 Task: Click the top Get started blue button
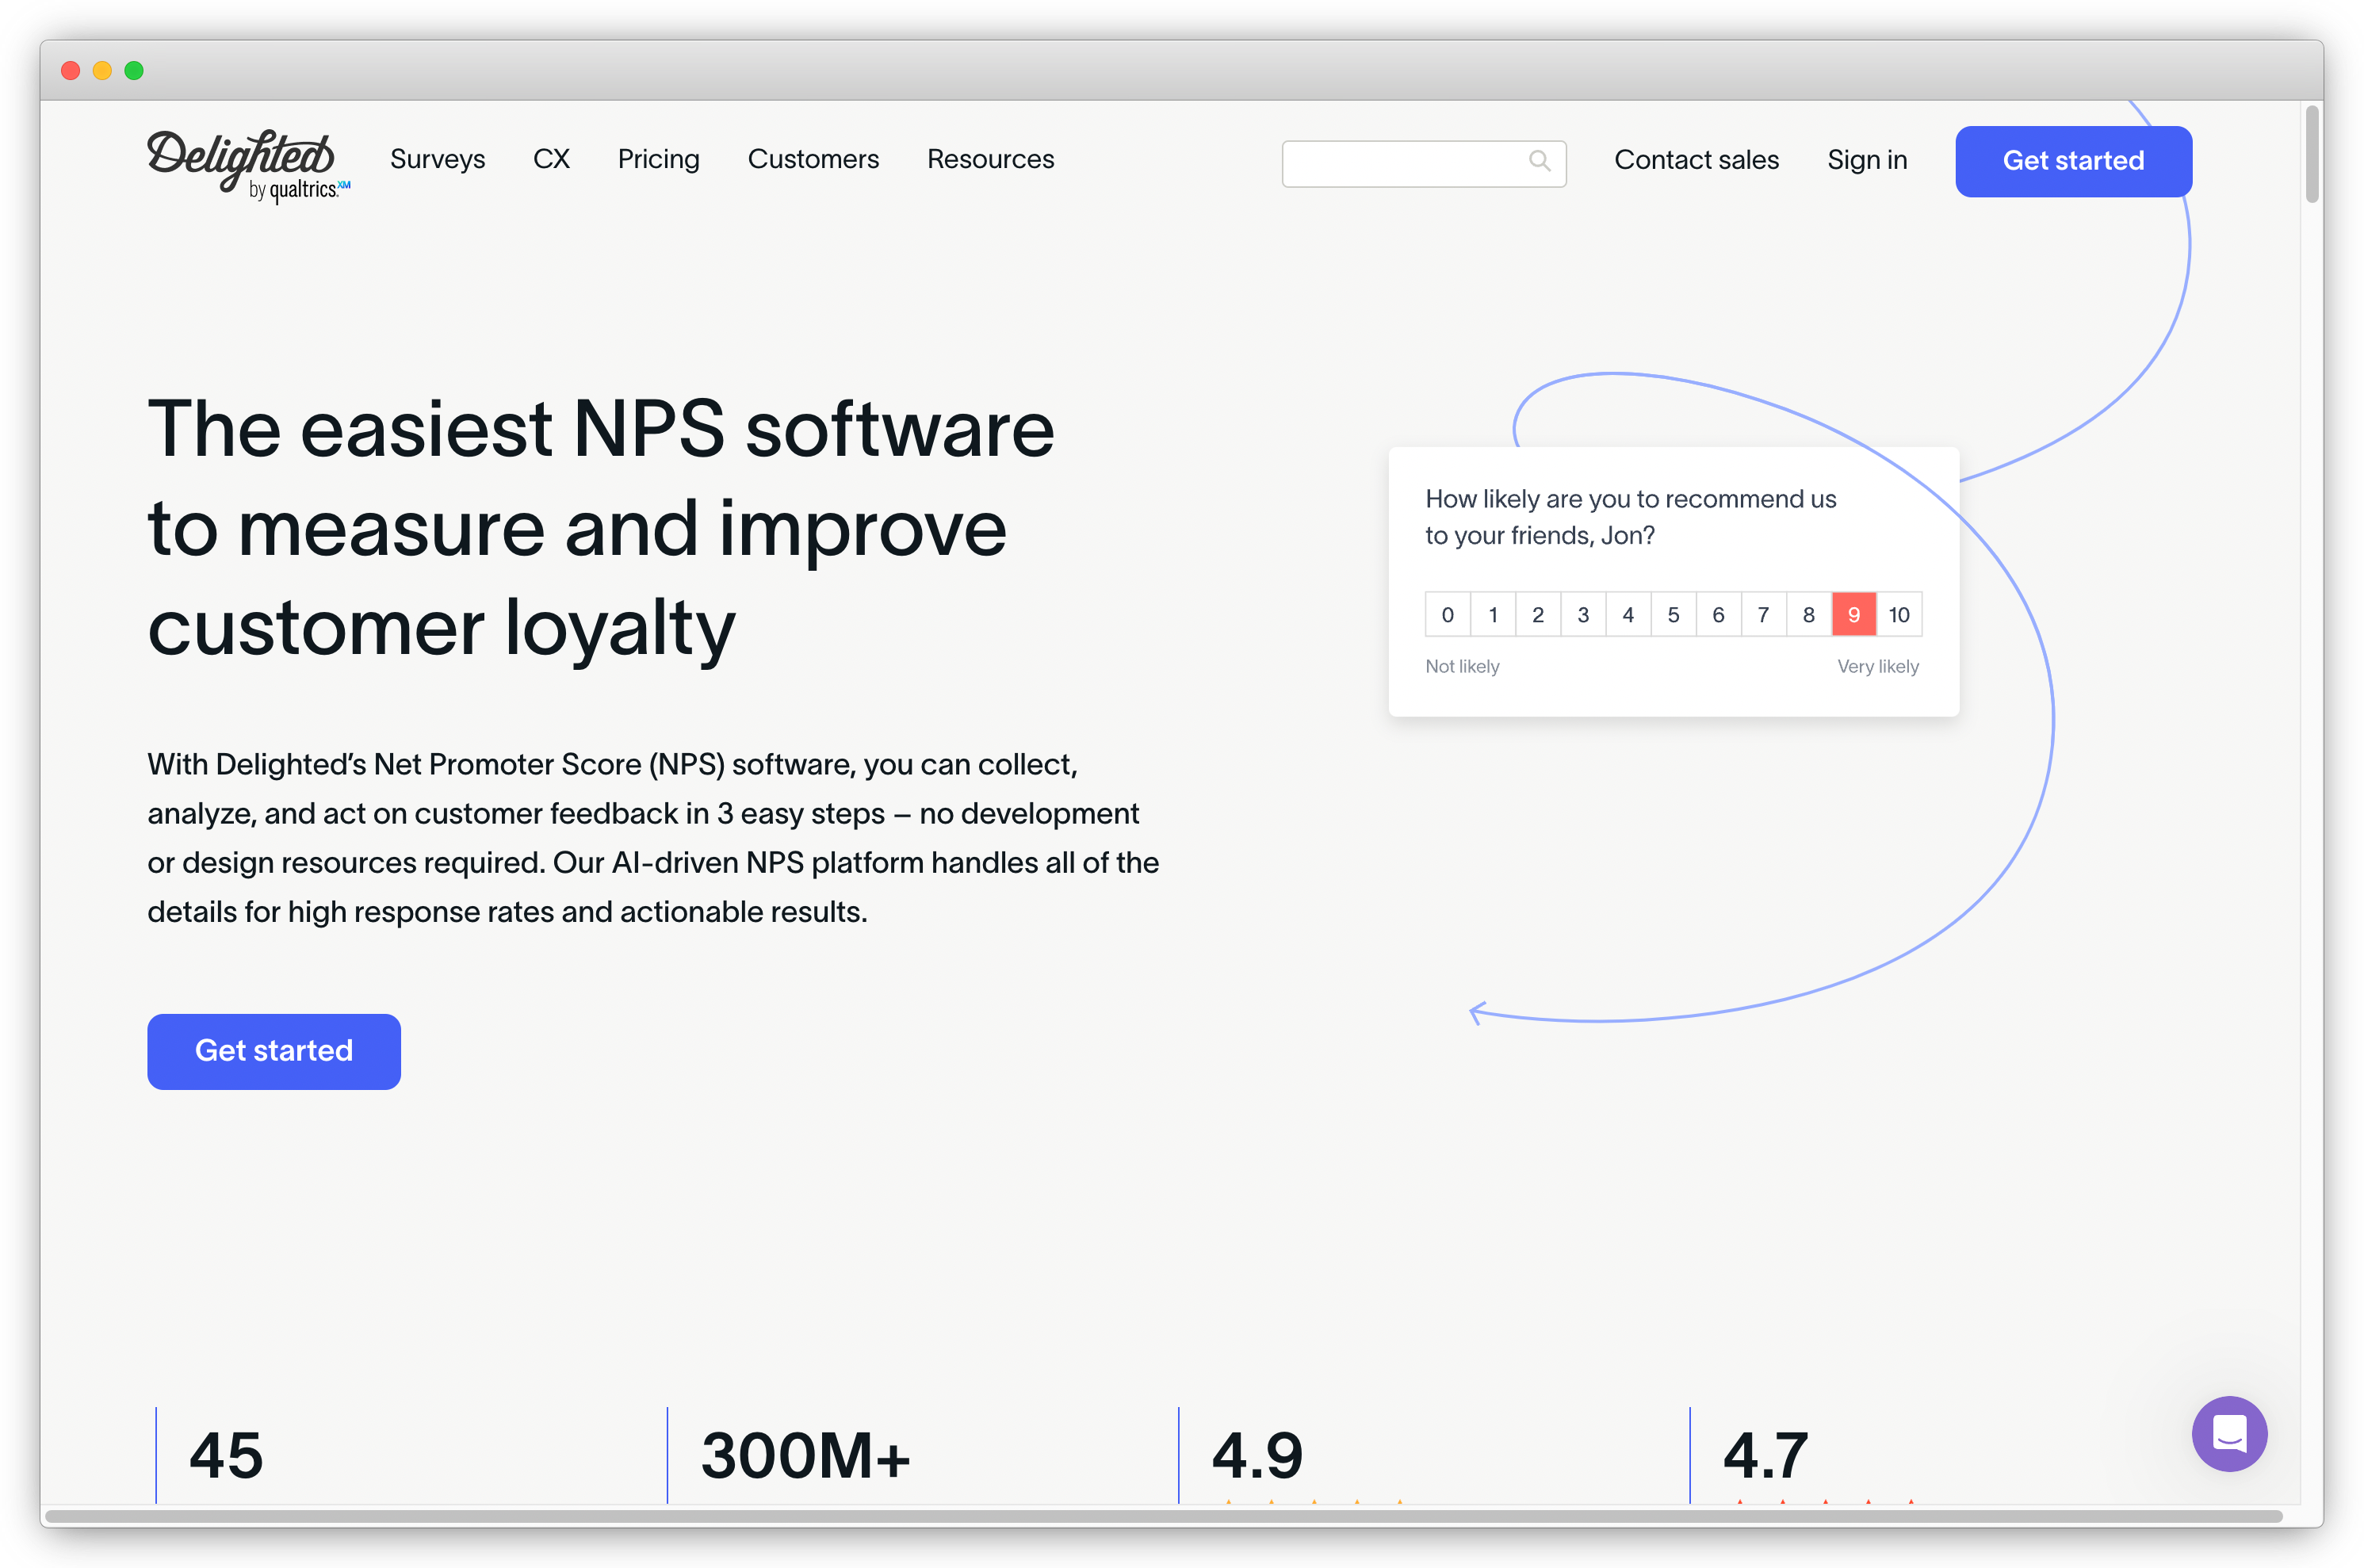click(x=2071, y=159)
